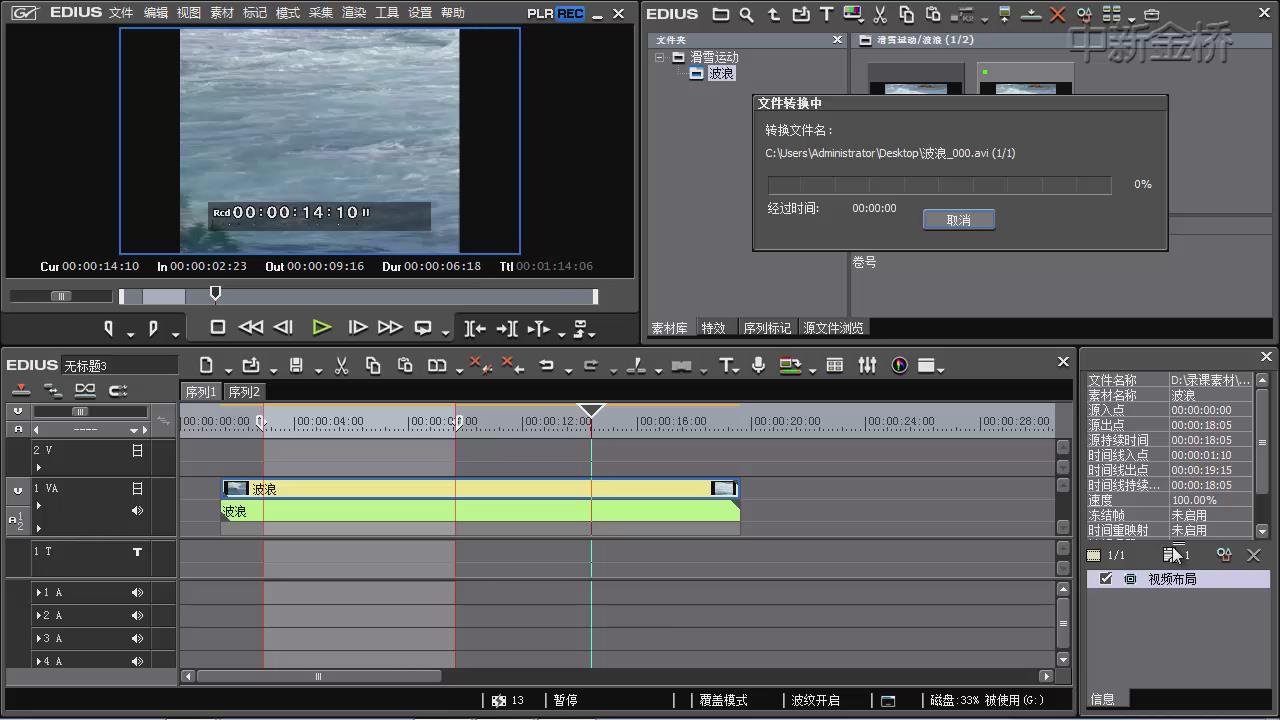Expand the 1 A audio track
This screenshot has width=1280, height=720.
coord(39,592)
